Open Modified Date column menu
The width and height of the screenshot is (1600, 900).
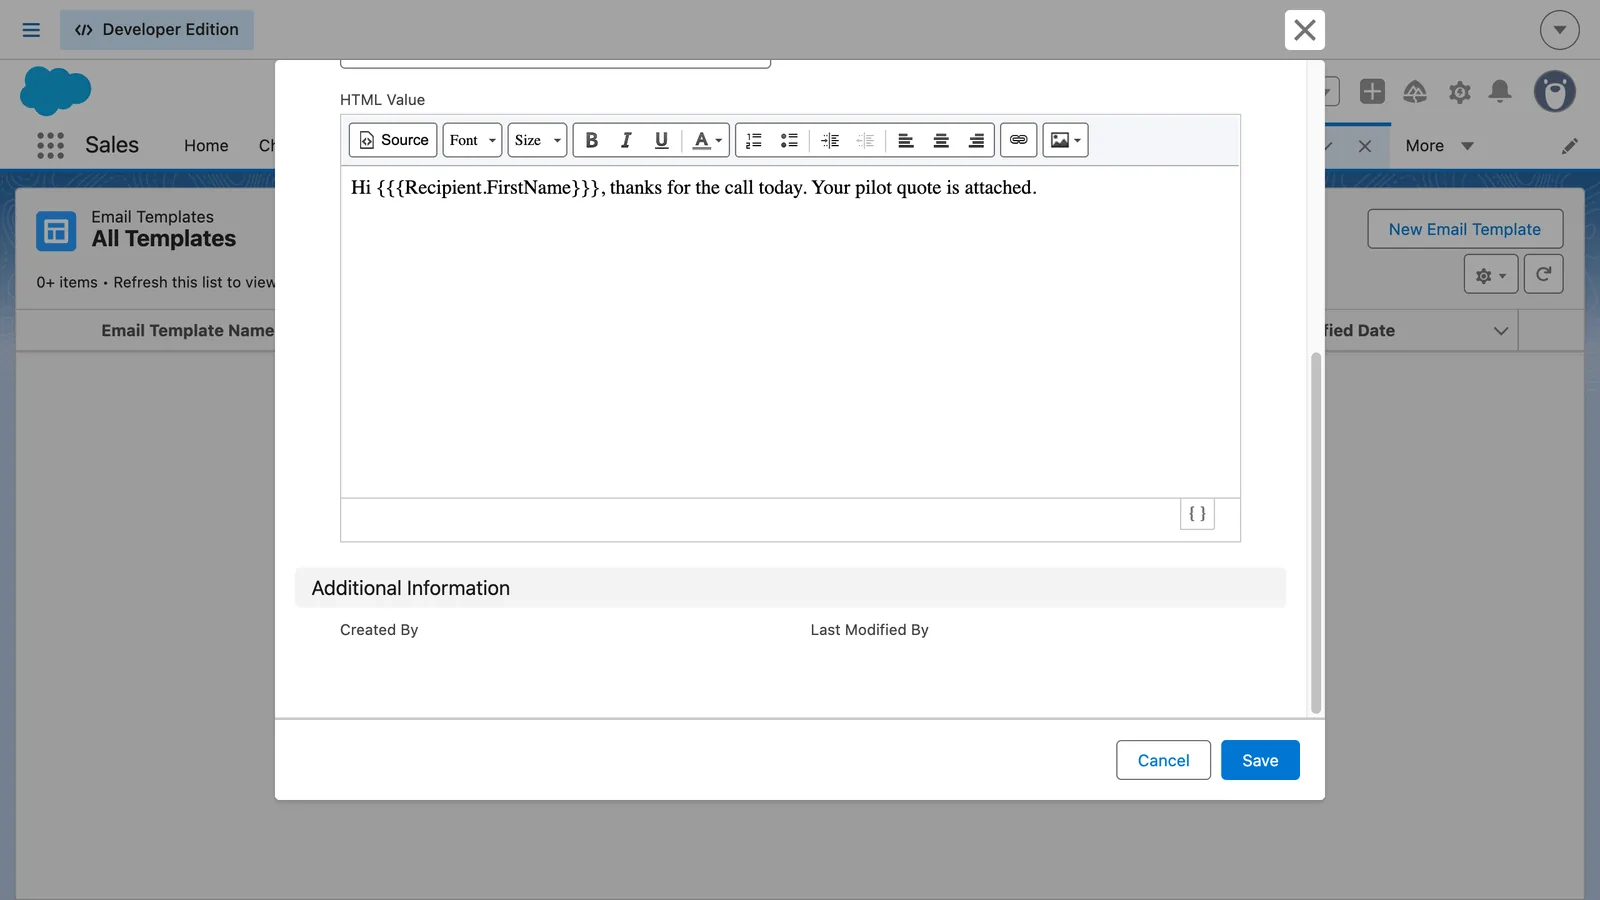coord(1501,331)
